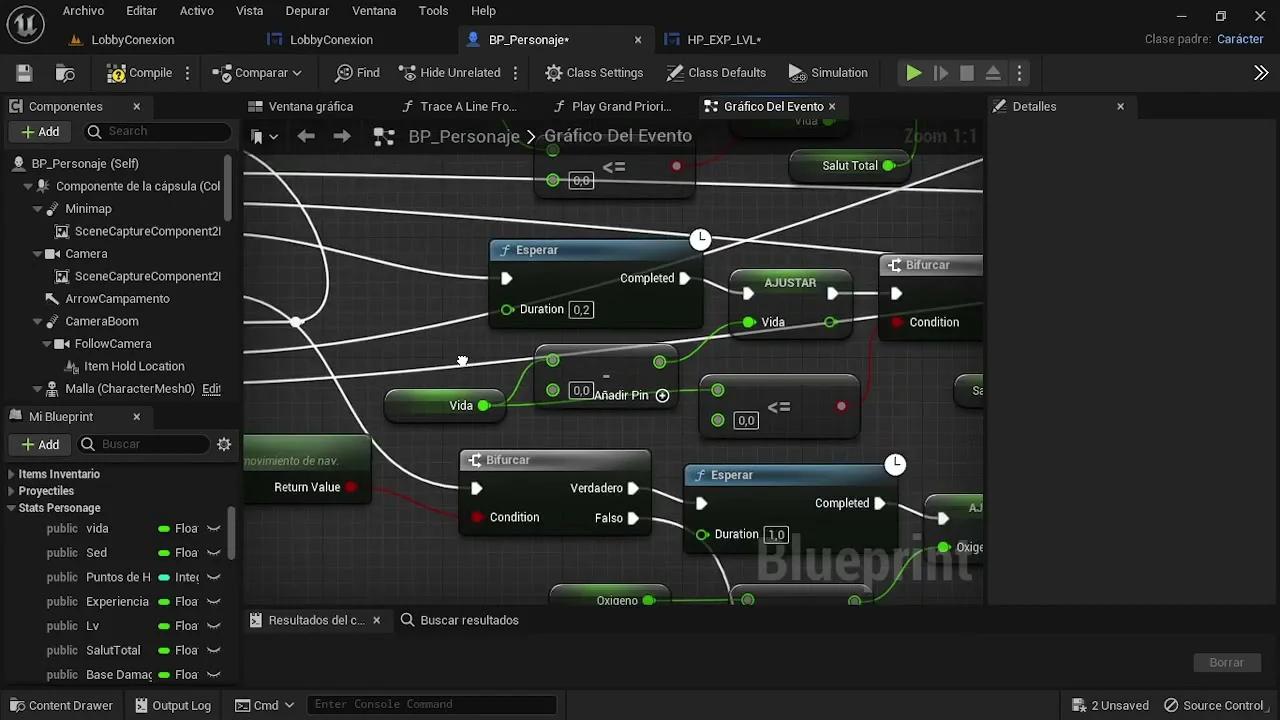The height and width of the screenshot is (720, 1280).
Task: Toggle Hide Unrelated nodes
Action: (x=449, y=73)
